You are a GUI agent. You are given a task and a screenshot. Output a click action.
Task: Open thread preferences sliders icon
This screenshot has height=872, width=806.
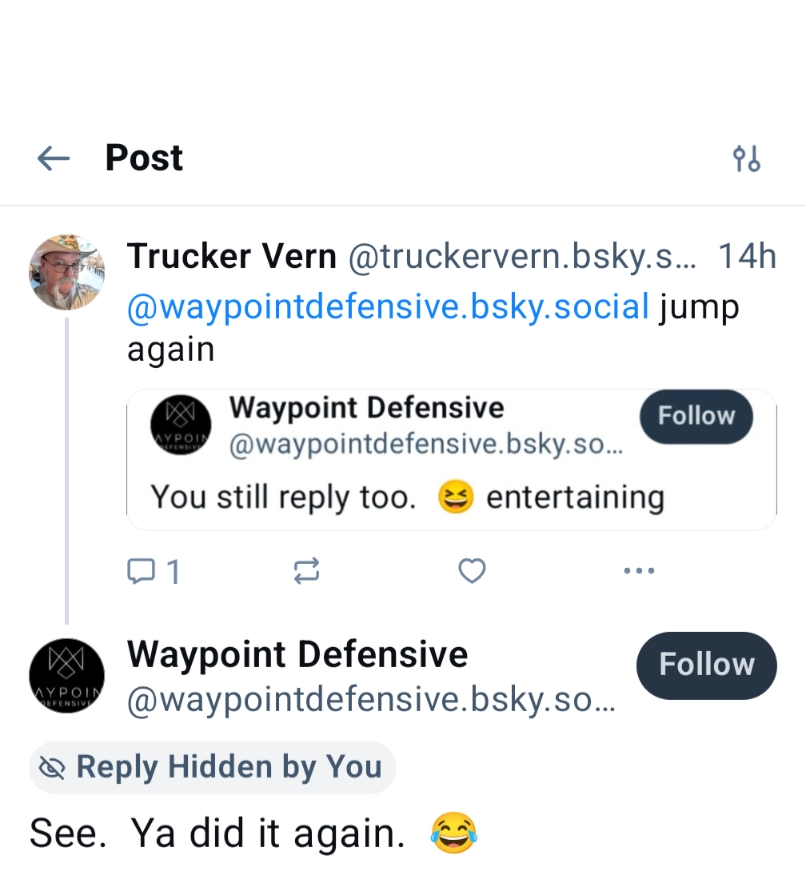(x=747, y=158)
